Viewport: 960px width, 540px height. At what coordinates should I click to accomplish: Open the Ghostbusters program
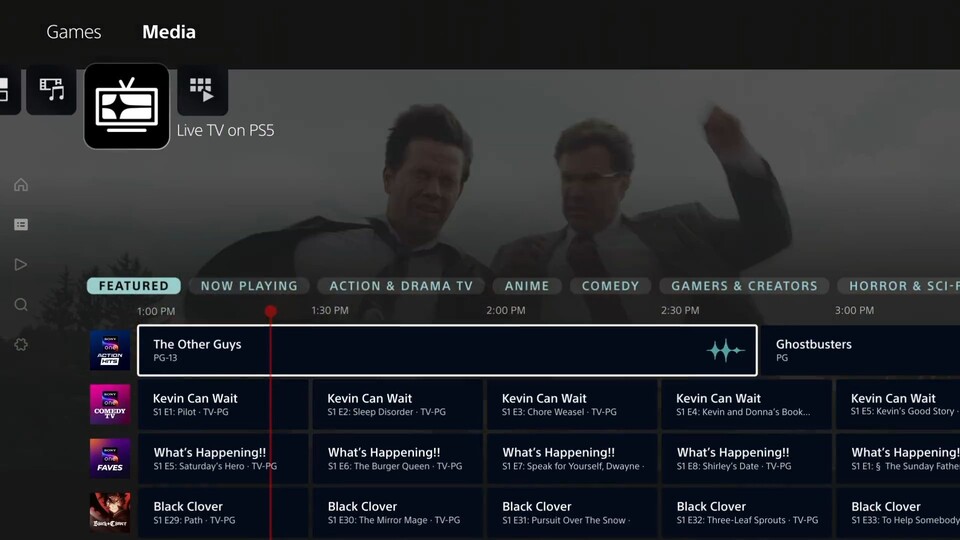(x=860, y=350)
